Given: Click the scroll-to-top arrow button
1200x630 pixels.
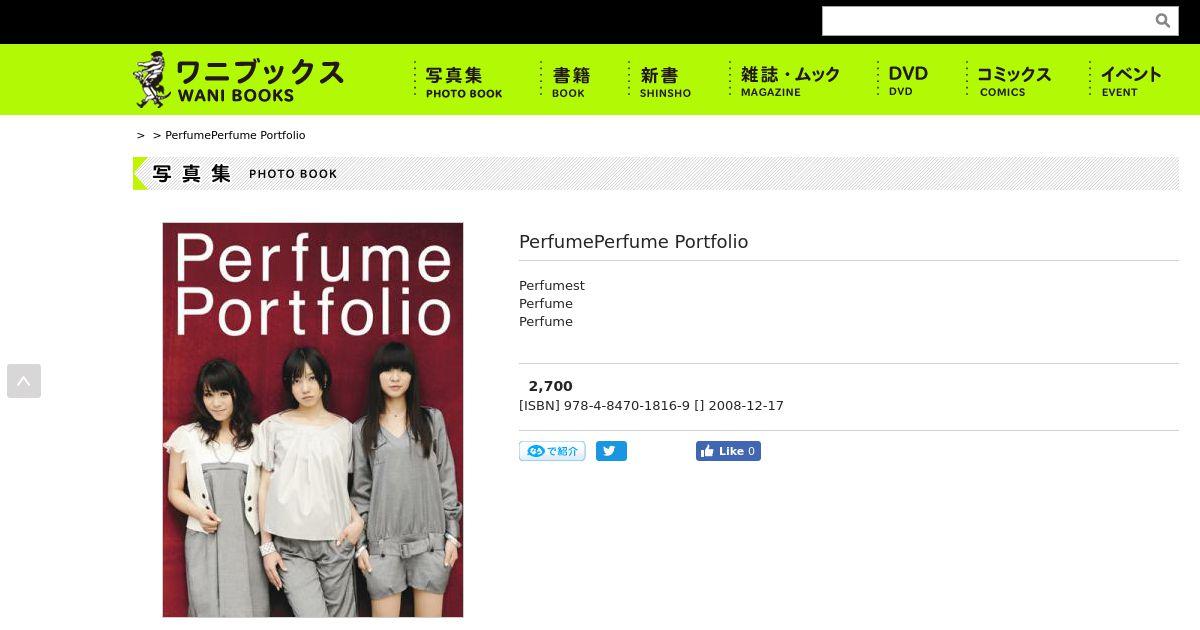Looking at the screenshot, I should tap(24, 381).
